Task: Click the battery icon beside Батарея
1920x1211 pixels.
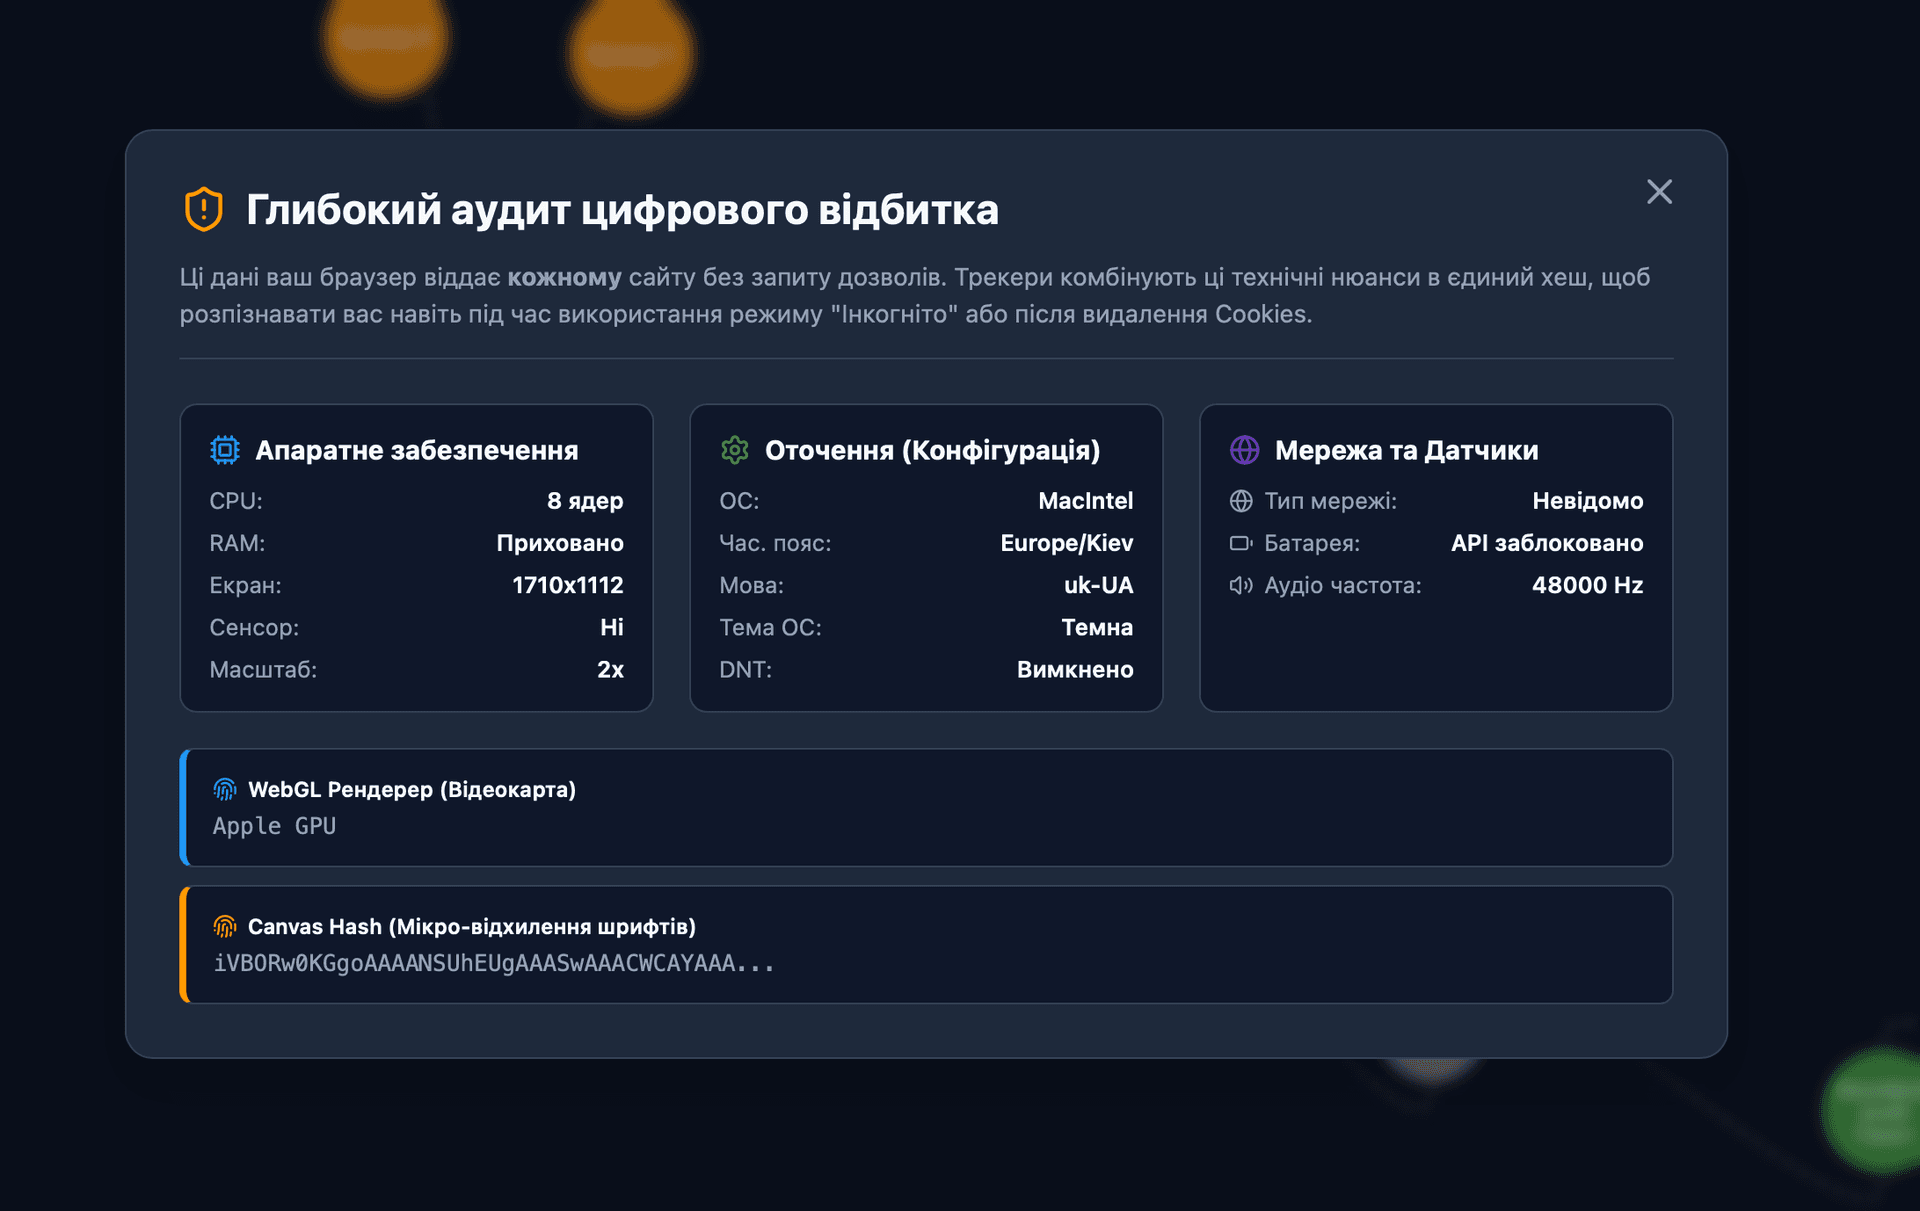Action: [x=1241, y=543]
